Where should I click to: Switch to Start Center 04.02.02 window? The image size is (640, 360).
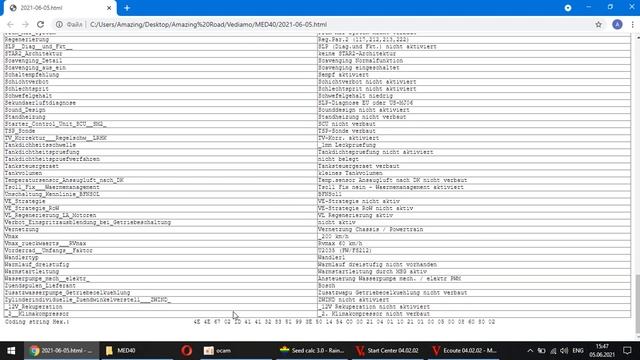(387, 351)
